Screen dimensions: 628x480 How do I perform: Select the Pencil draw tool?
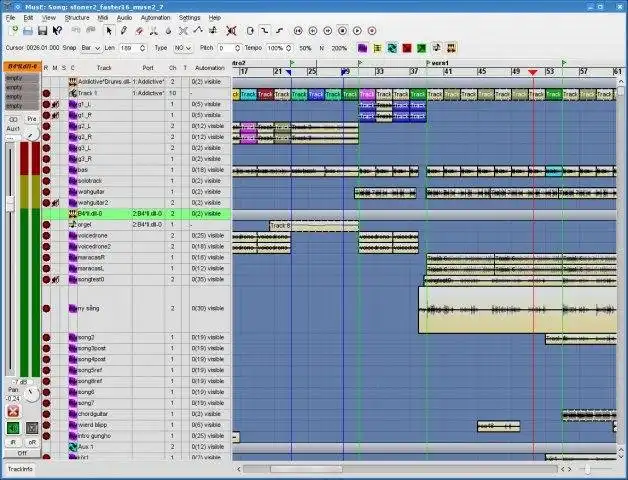click(x=124, y=31)
